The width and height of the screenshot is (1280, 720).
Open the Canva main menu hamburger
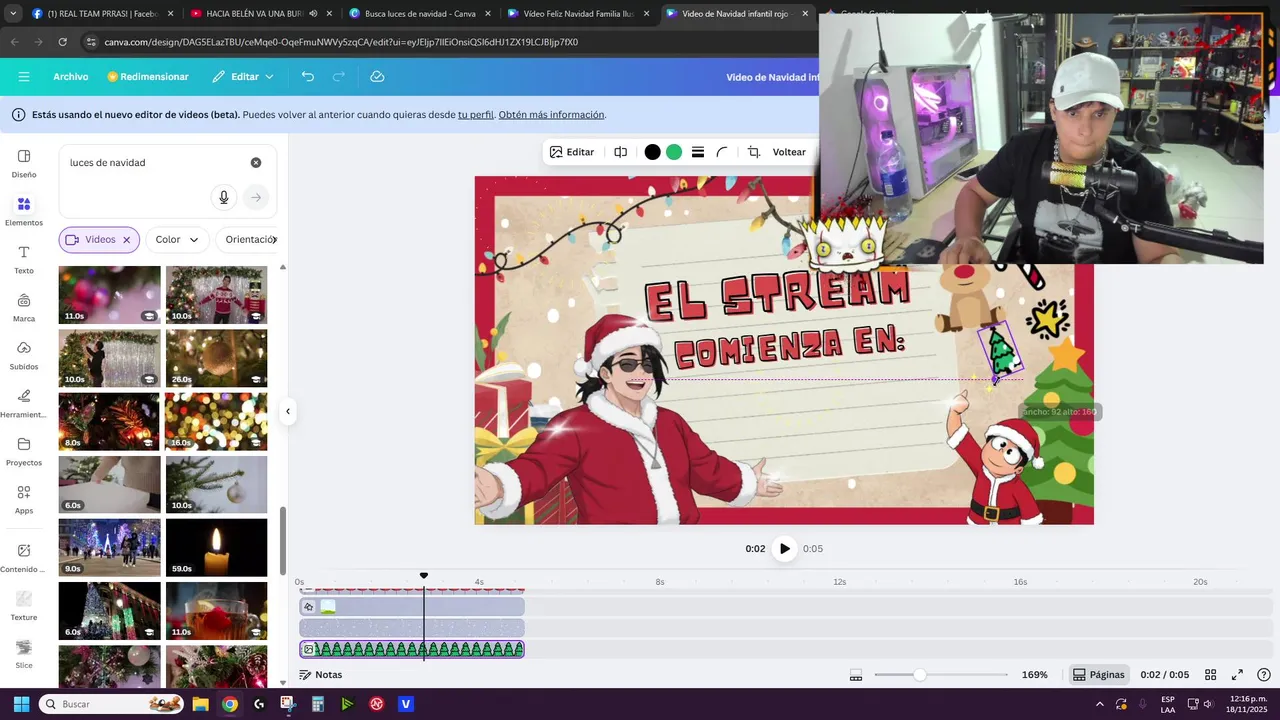click(x=24, y=77)
